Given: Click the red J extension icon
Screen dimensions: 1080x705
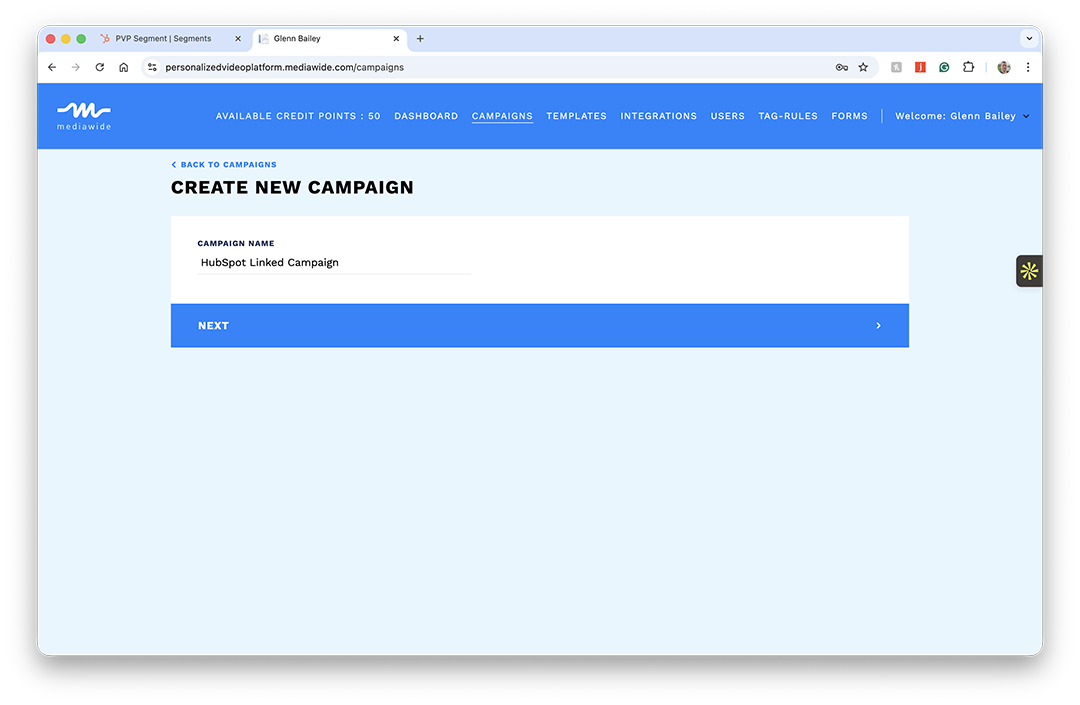Looking at the screenshot, I should (x=920, y=67).
